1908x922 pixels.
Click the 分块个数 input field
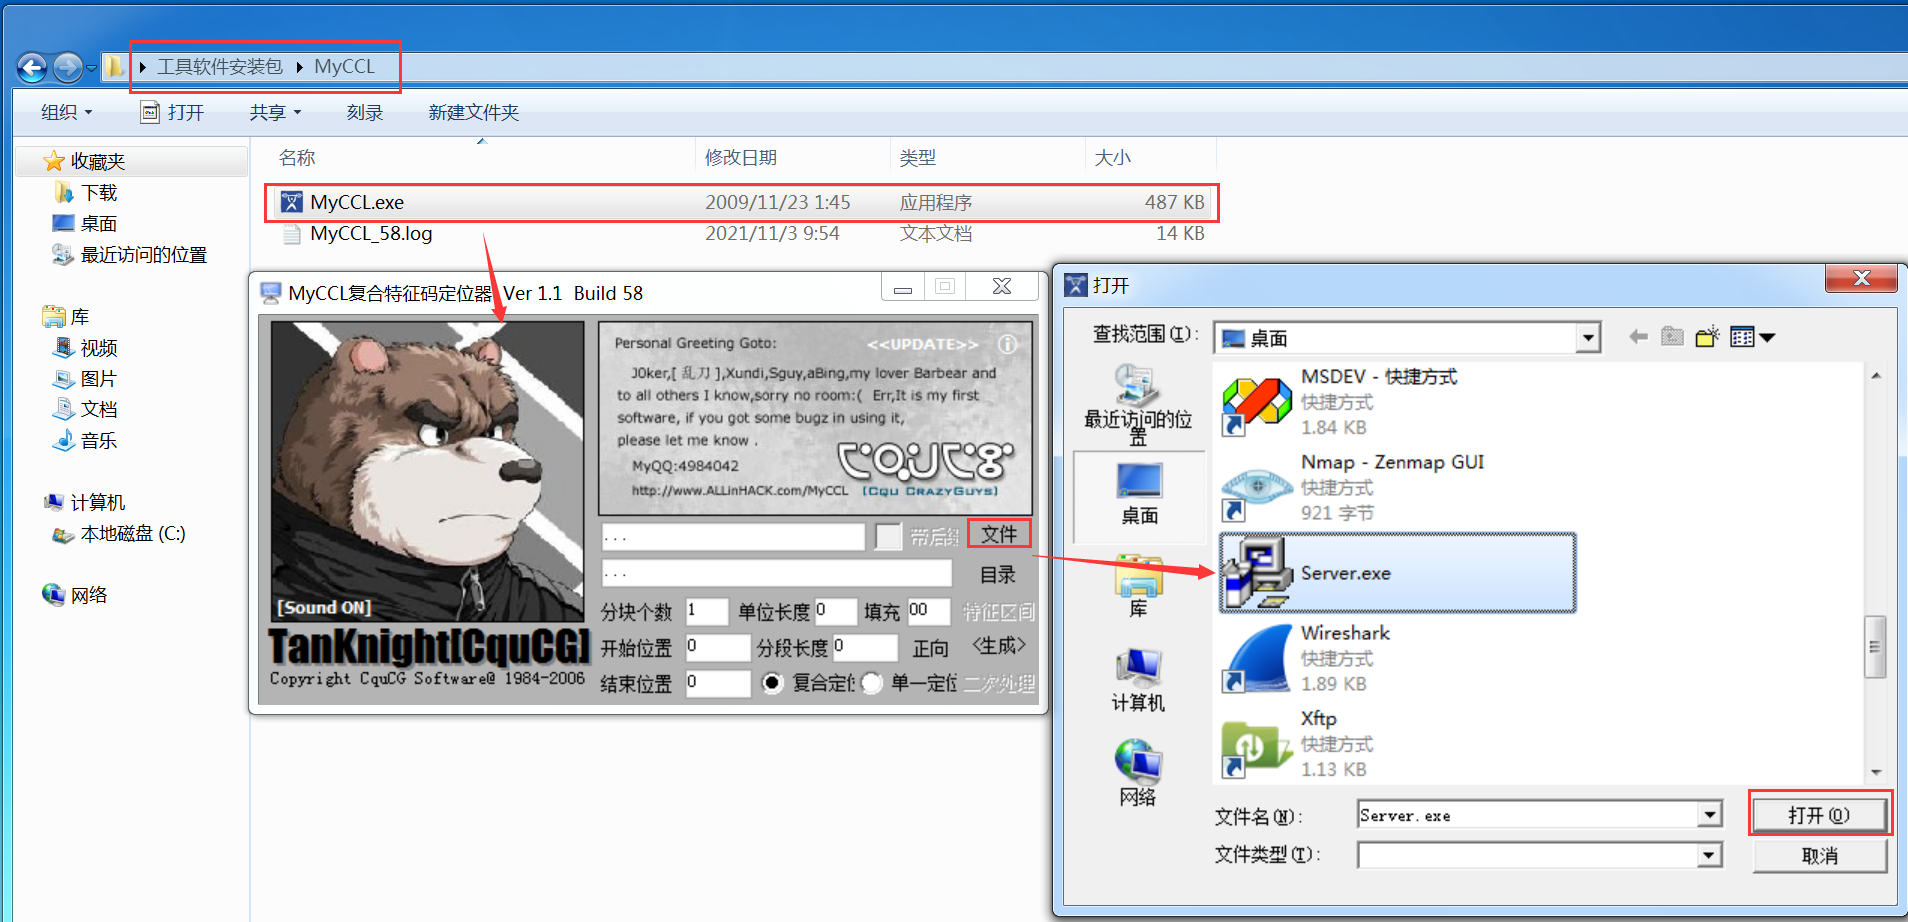(706, 610)
